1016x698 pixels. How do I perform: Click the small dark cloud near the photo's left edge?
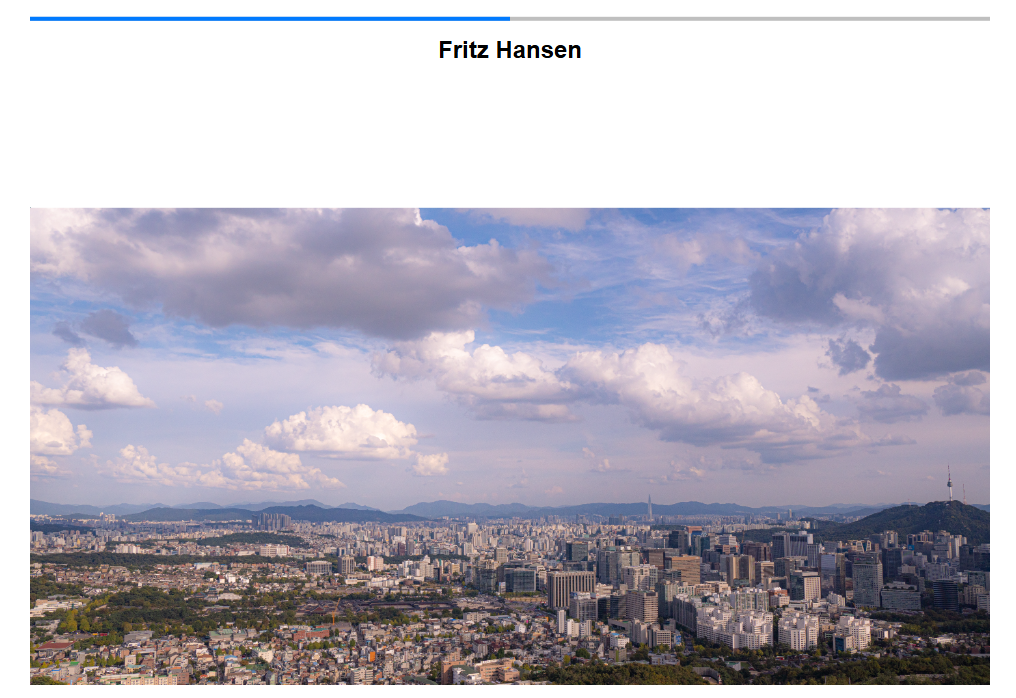97,329
